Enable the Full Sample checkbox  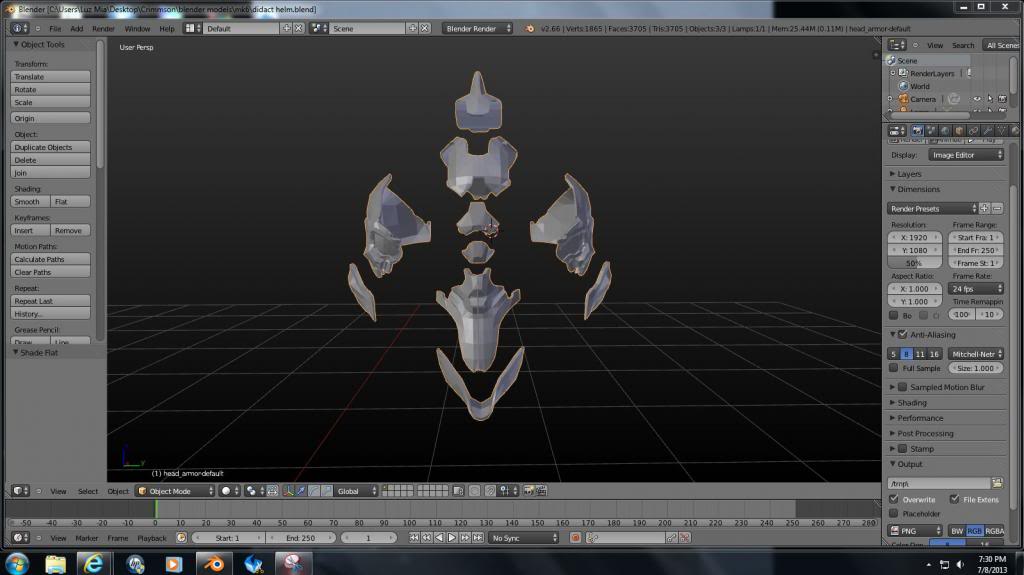(x=895, y=368)
